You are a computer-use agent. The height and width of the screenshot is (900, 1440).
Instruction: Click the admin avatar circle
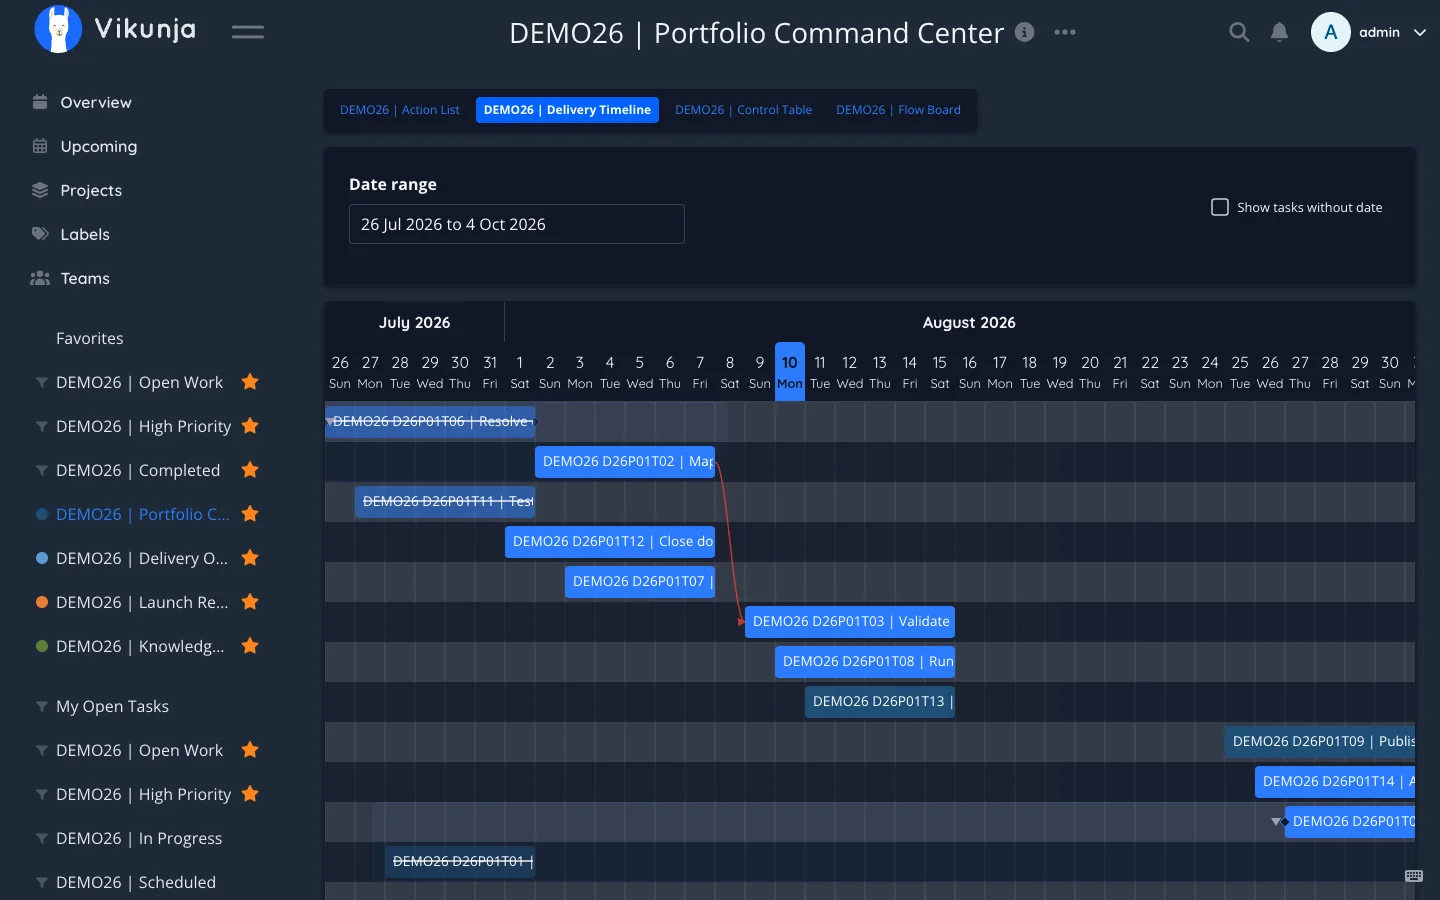[1330, 32]
